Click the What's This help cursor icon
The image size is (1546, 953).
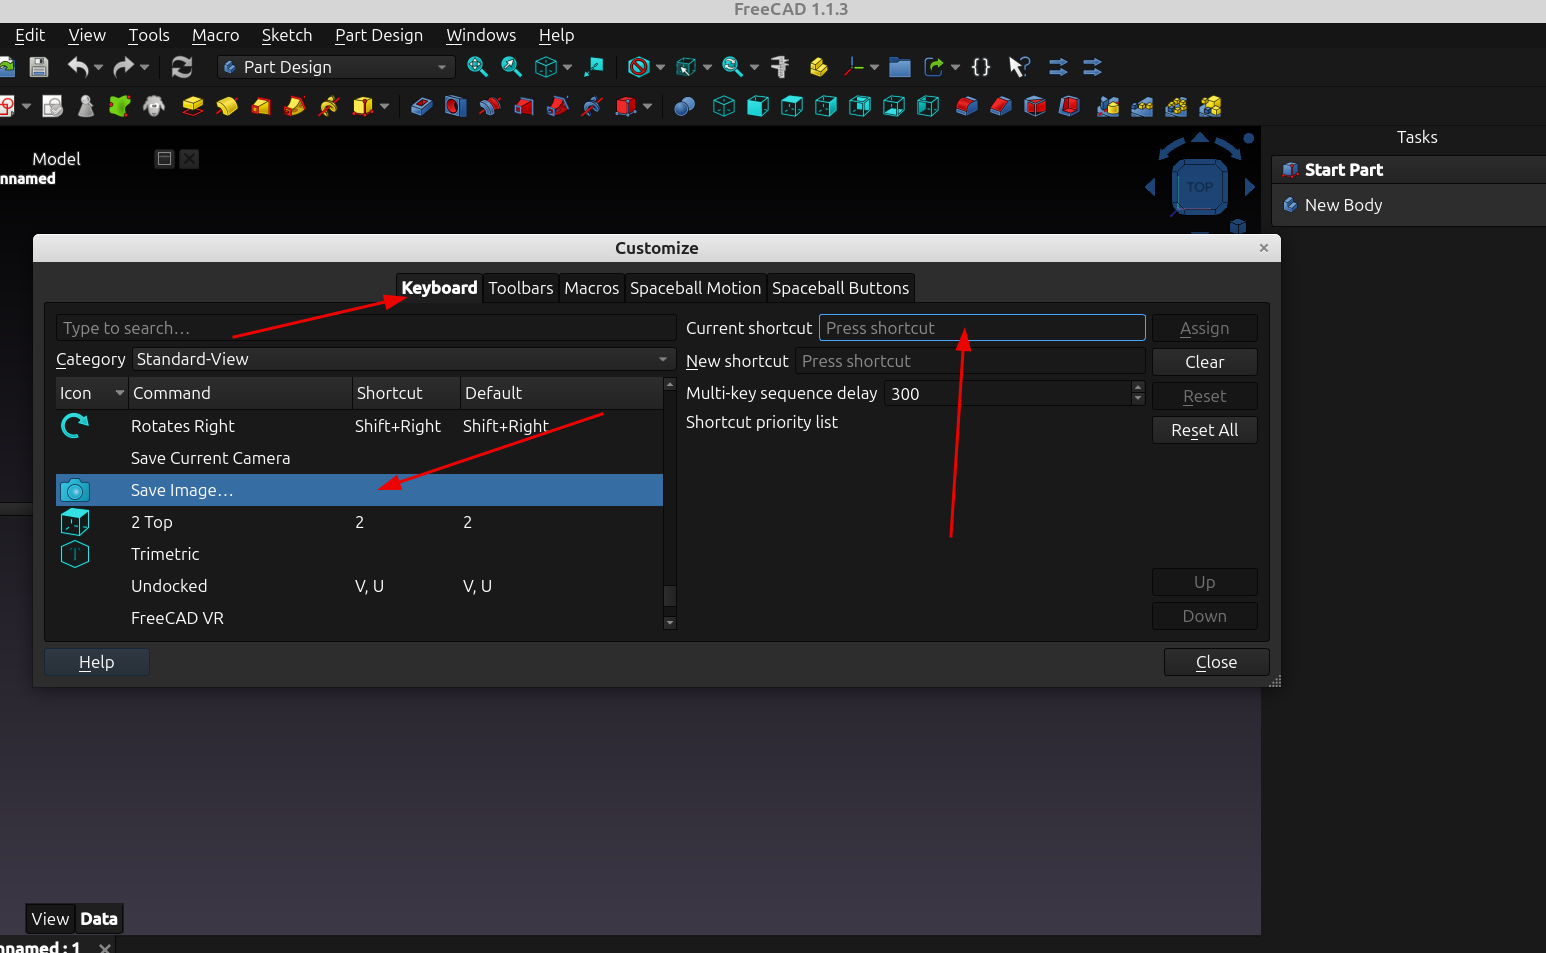[1019, 67]
